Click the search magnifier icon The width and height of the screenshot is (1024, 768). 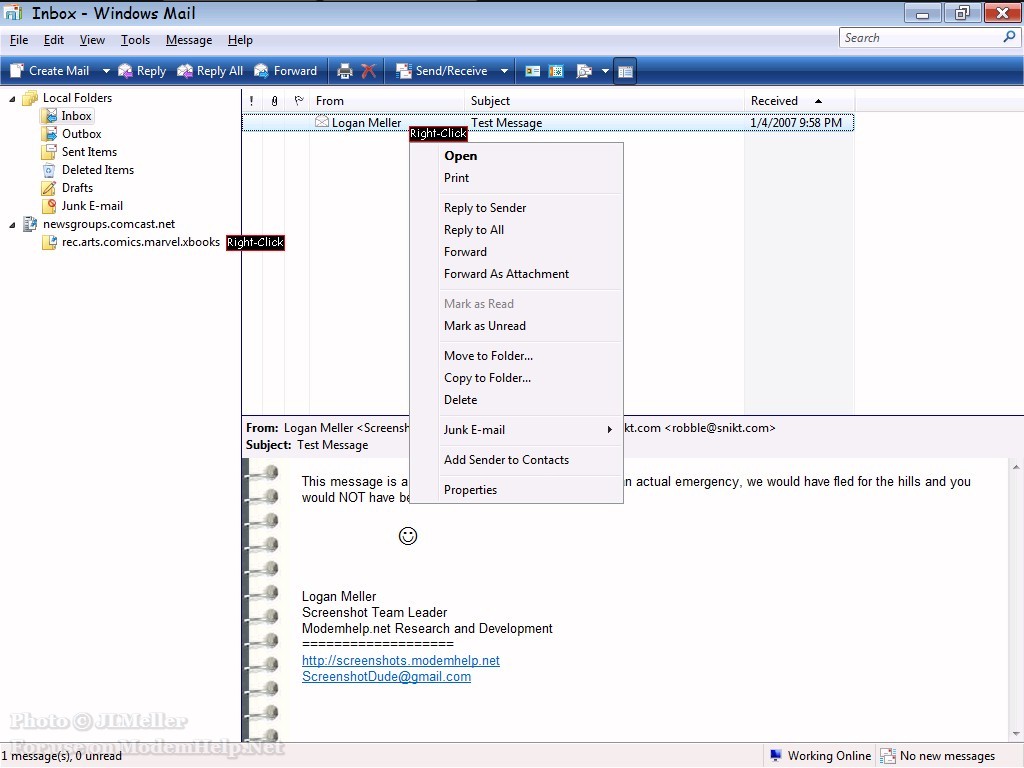tap(1009, 37)
